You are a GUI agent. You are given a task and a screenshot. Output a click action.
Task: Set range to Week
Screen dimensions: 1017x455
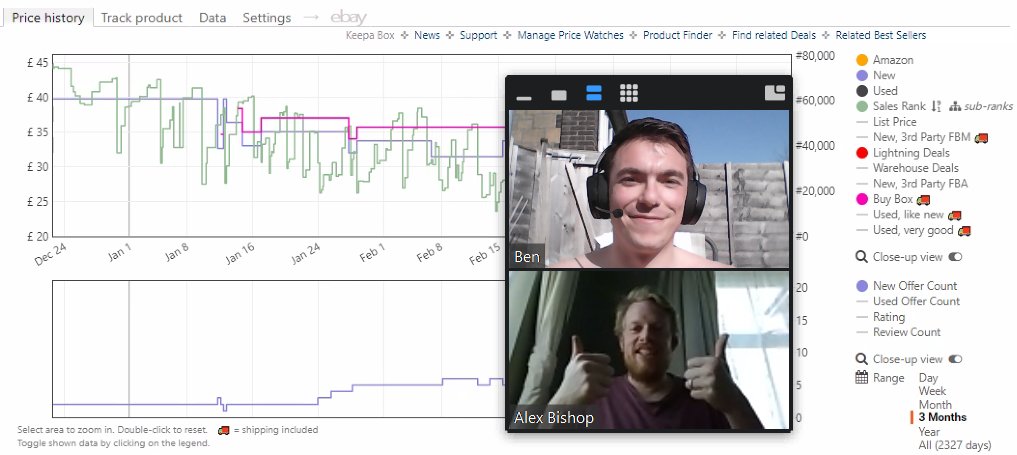tap(932, 391)
